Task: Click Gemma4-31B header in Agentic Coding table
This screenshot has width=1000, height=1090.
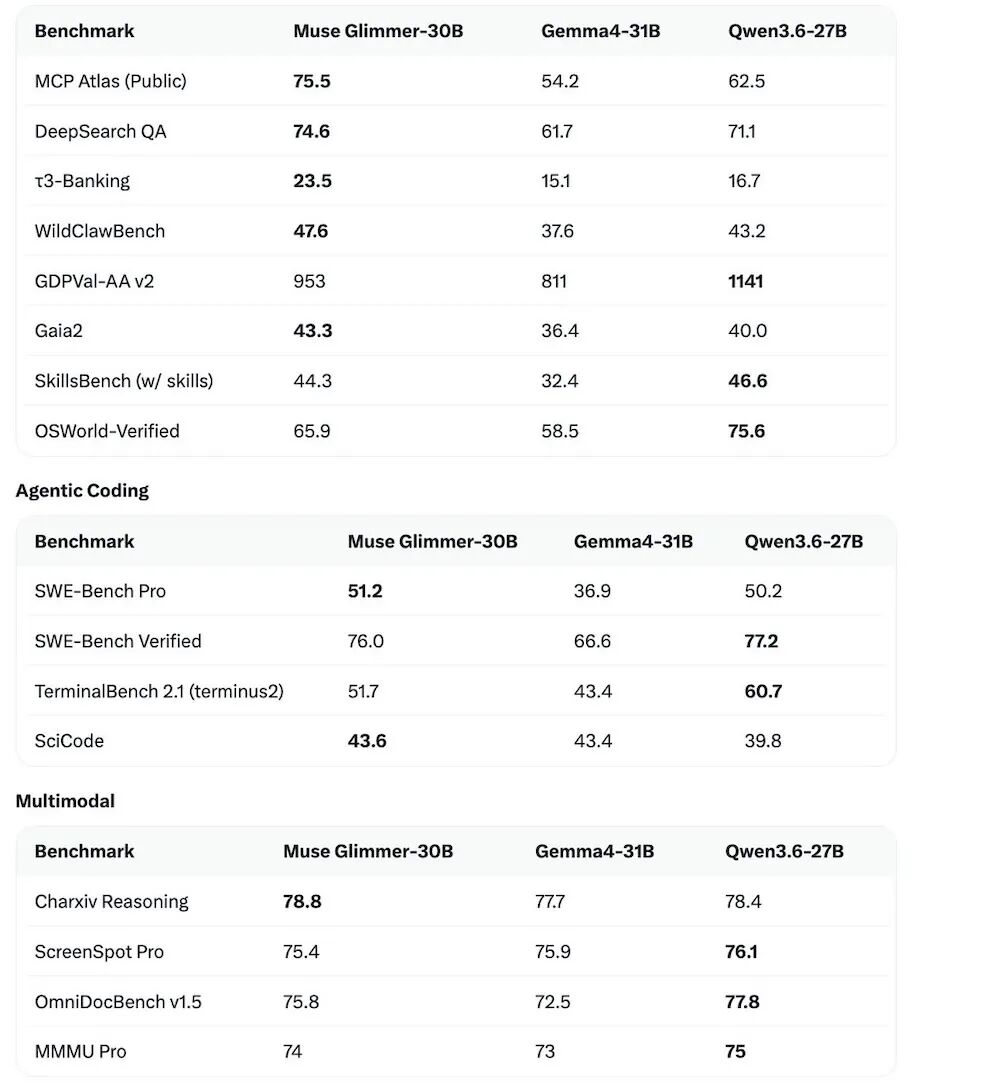Action: (633, 542)
